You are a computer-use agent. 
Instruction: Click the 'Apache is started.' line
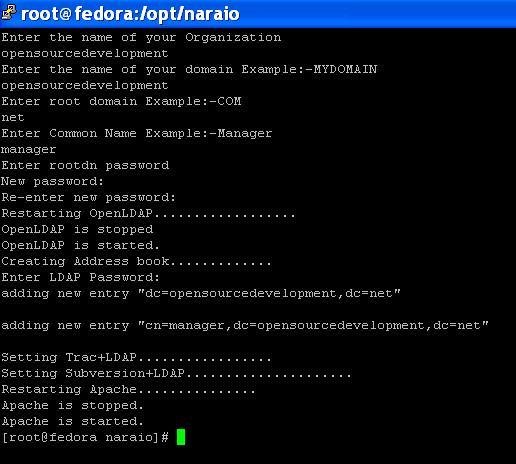click(73, 421)
